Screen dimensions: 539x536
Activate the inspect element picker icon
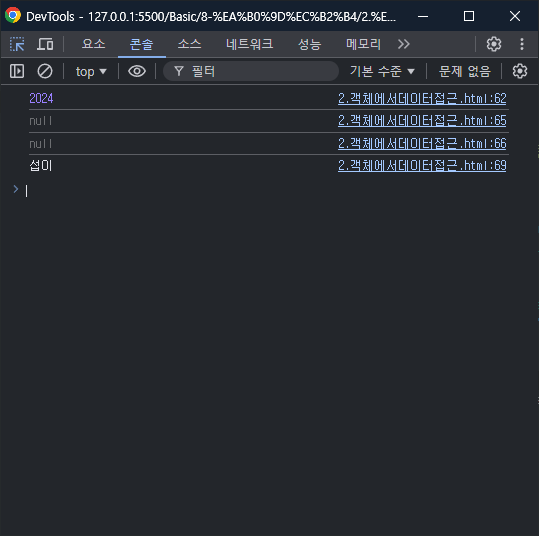pyautogui.click(x=17, y=44)
